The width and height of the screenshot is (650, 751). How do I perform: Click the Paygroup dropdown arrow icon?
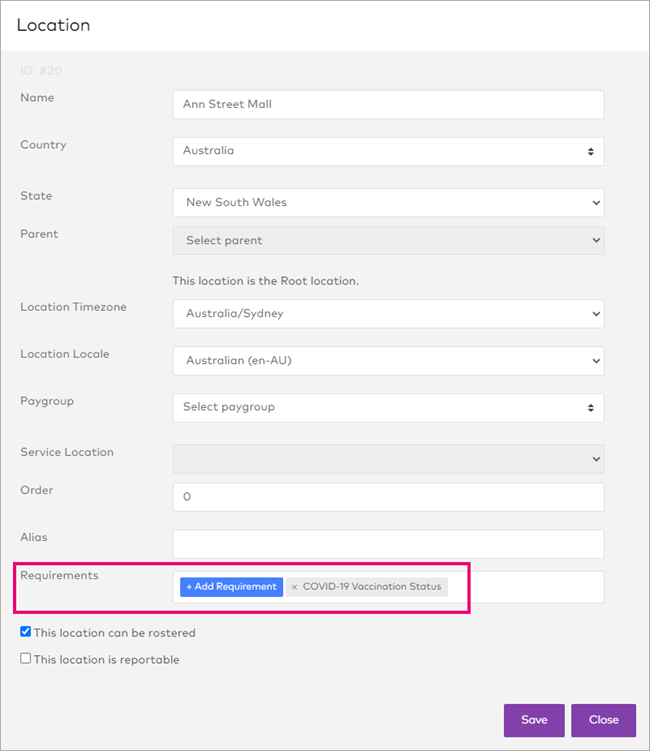[x=590, y=407]
